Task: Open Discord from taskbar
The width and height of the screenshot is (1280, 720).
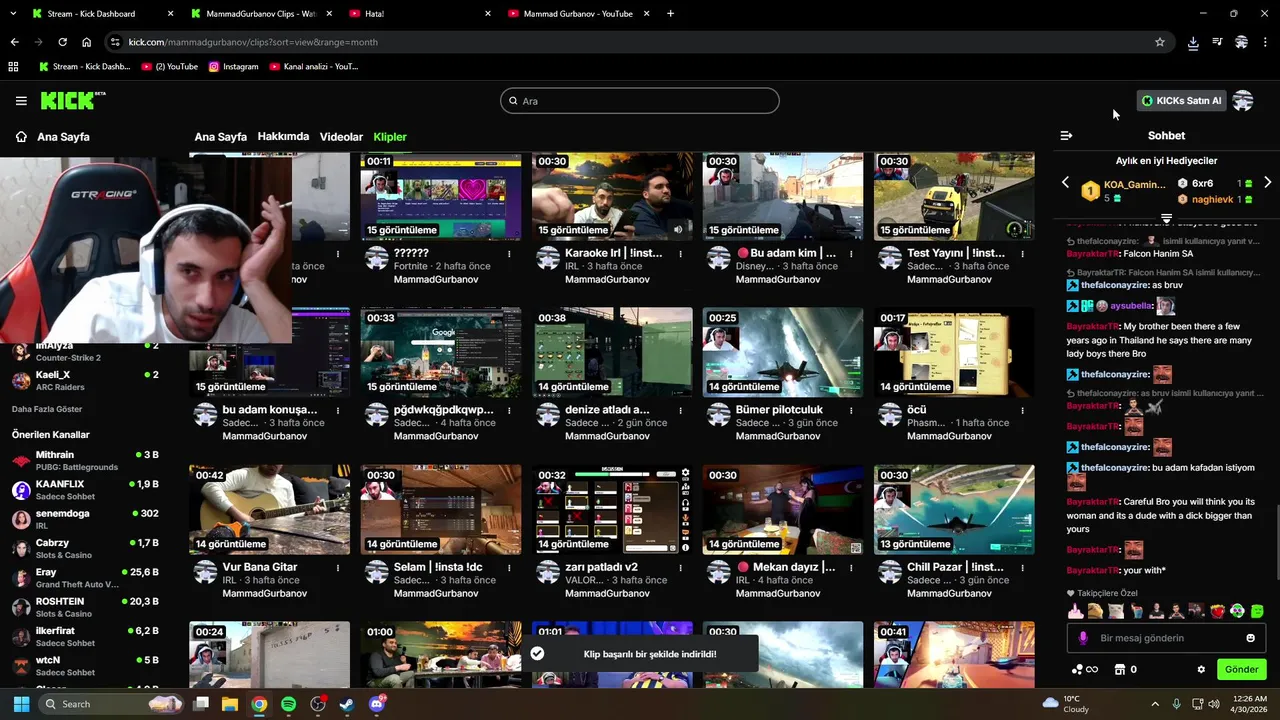Action: (377, 704)
